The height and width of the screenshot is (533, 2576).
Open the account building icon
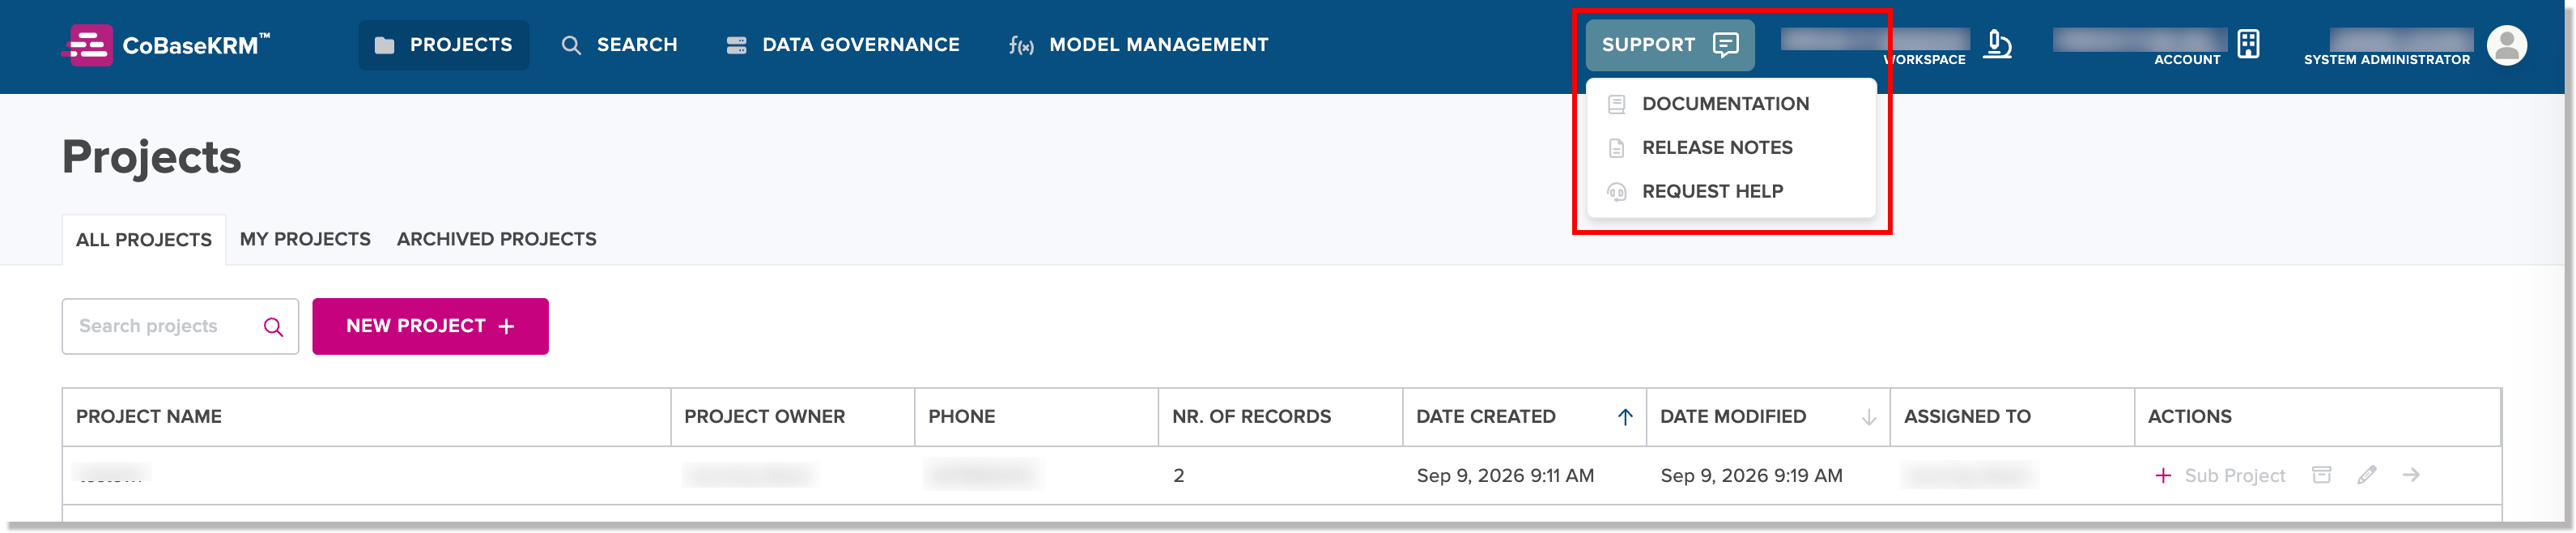pos(2248,44)
